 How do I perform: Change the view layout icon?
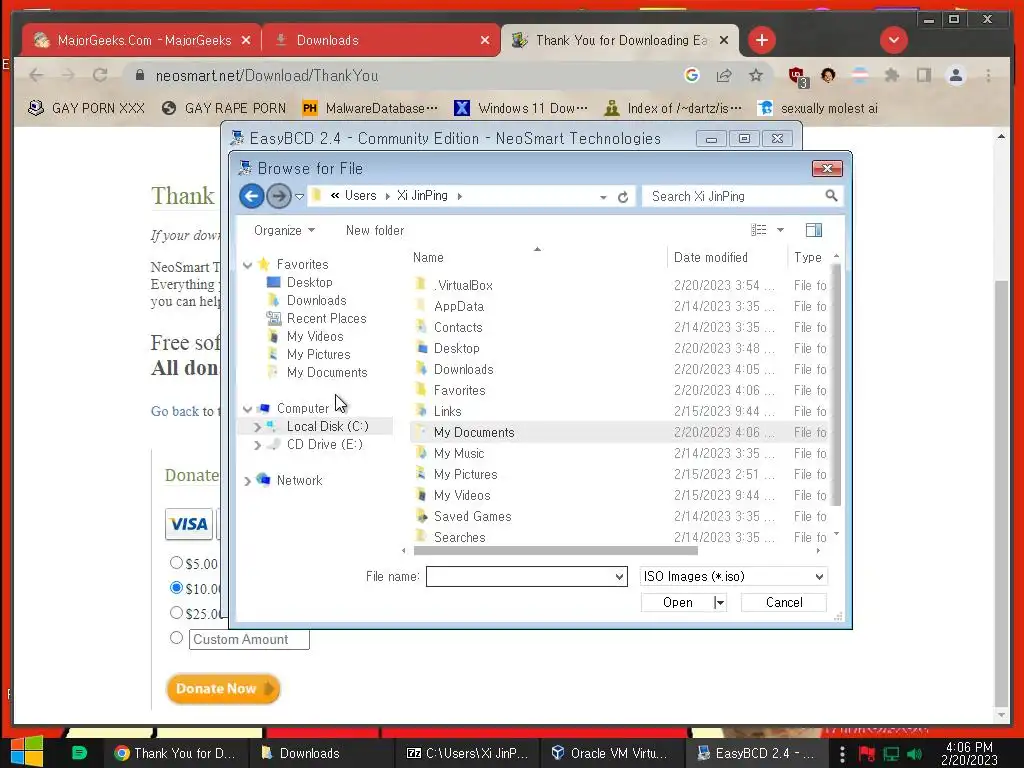point(759,230)
